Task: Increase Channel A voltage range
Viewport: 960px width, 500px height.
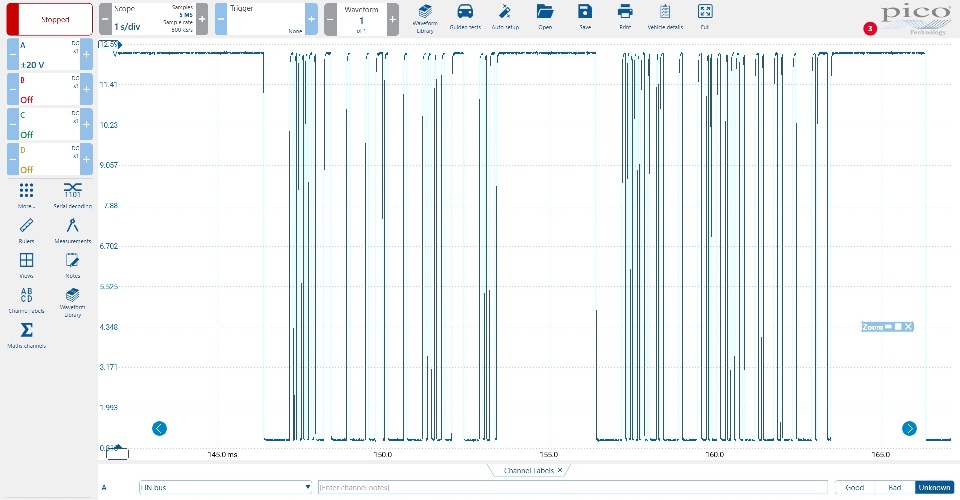Action: (x=86, y=54)
